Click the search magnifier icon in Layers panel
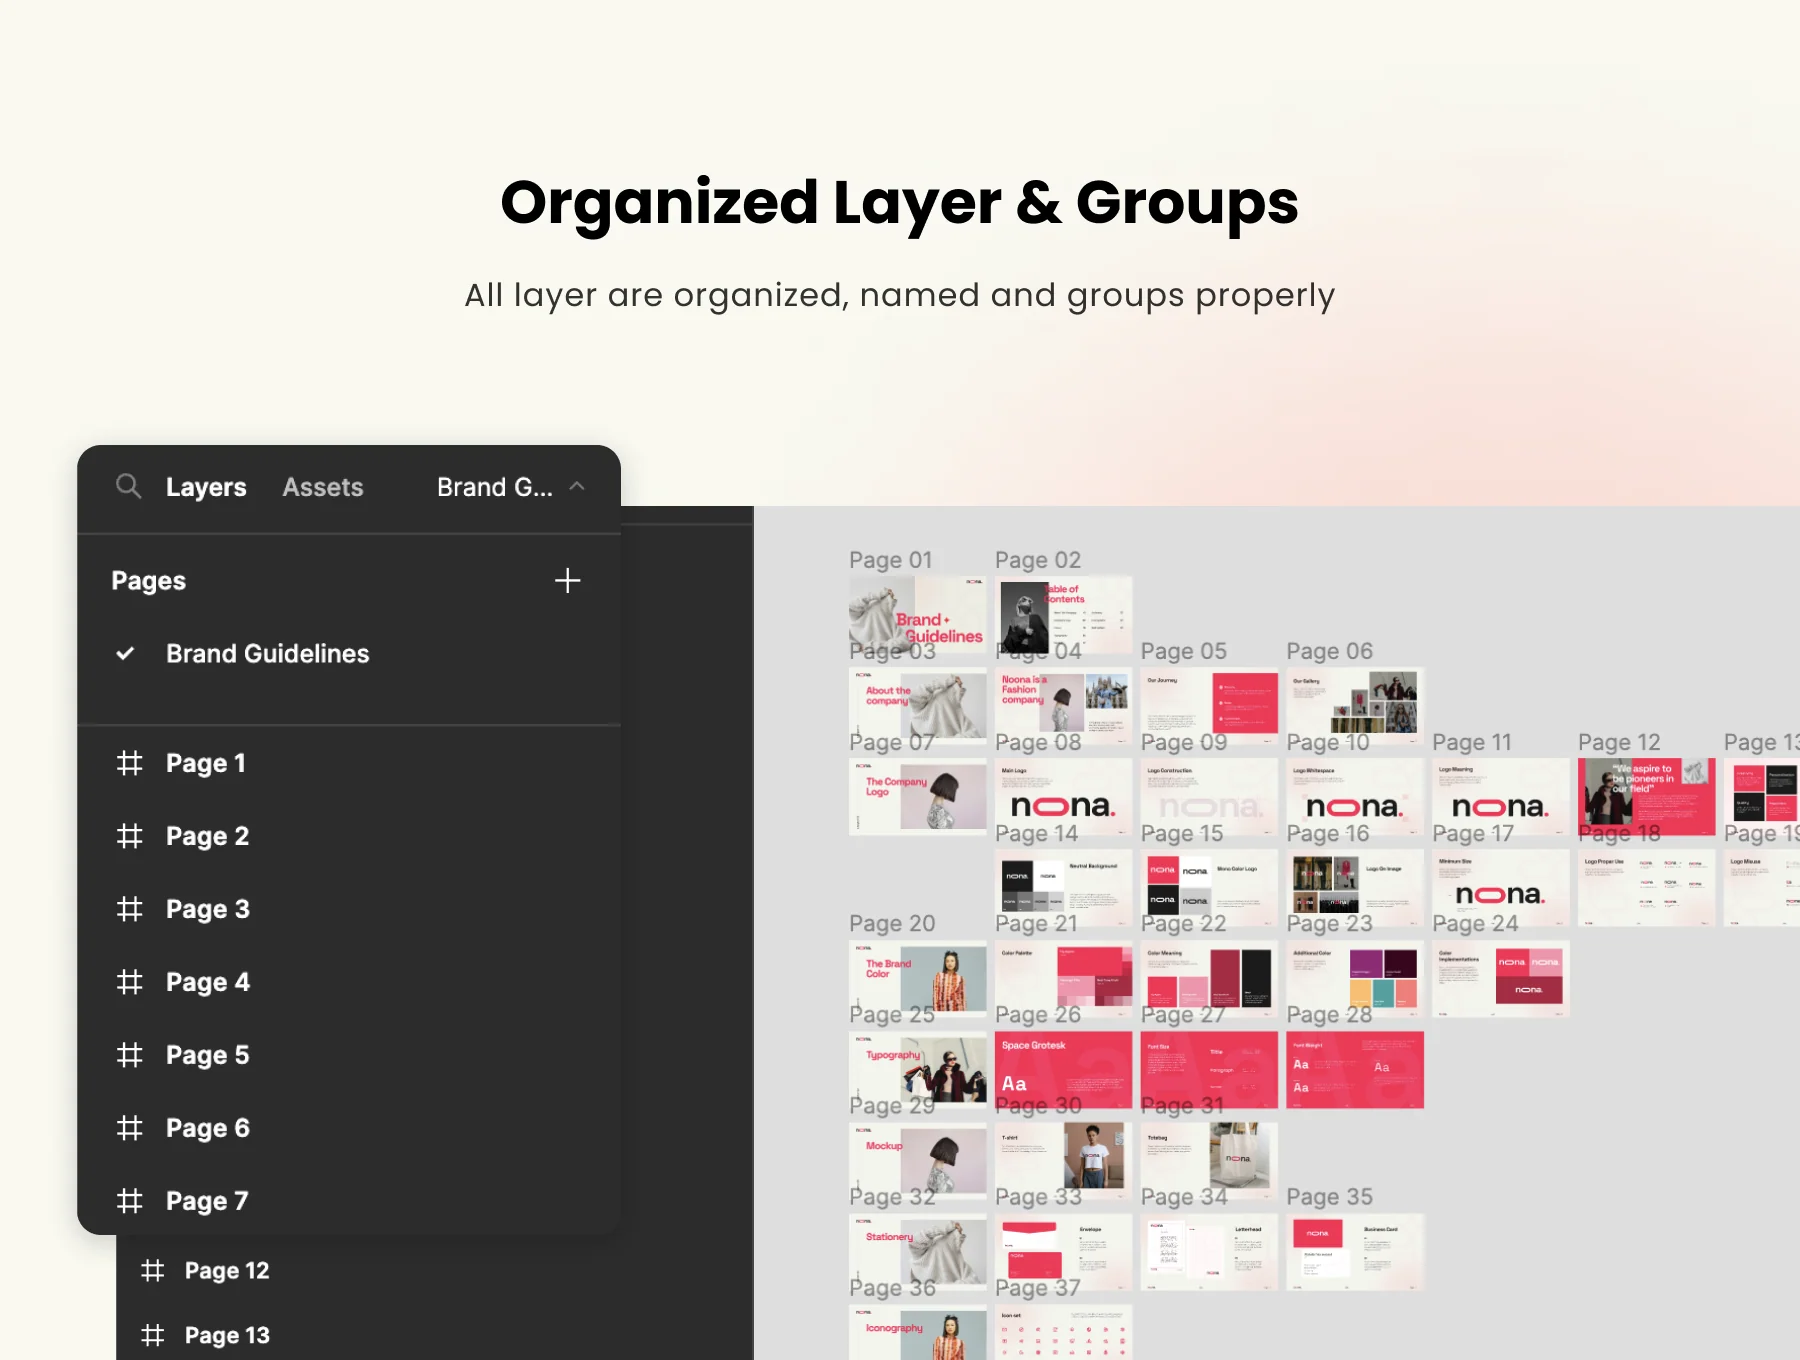1800x1360 pixels. [128, 486]
